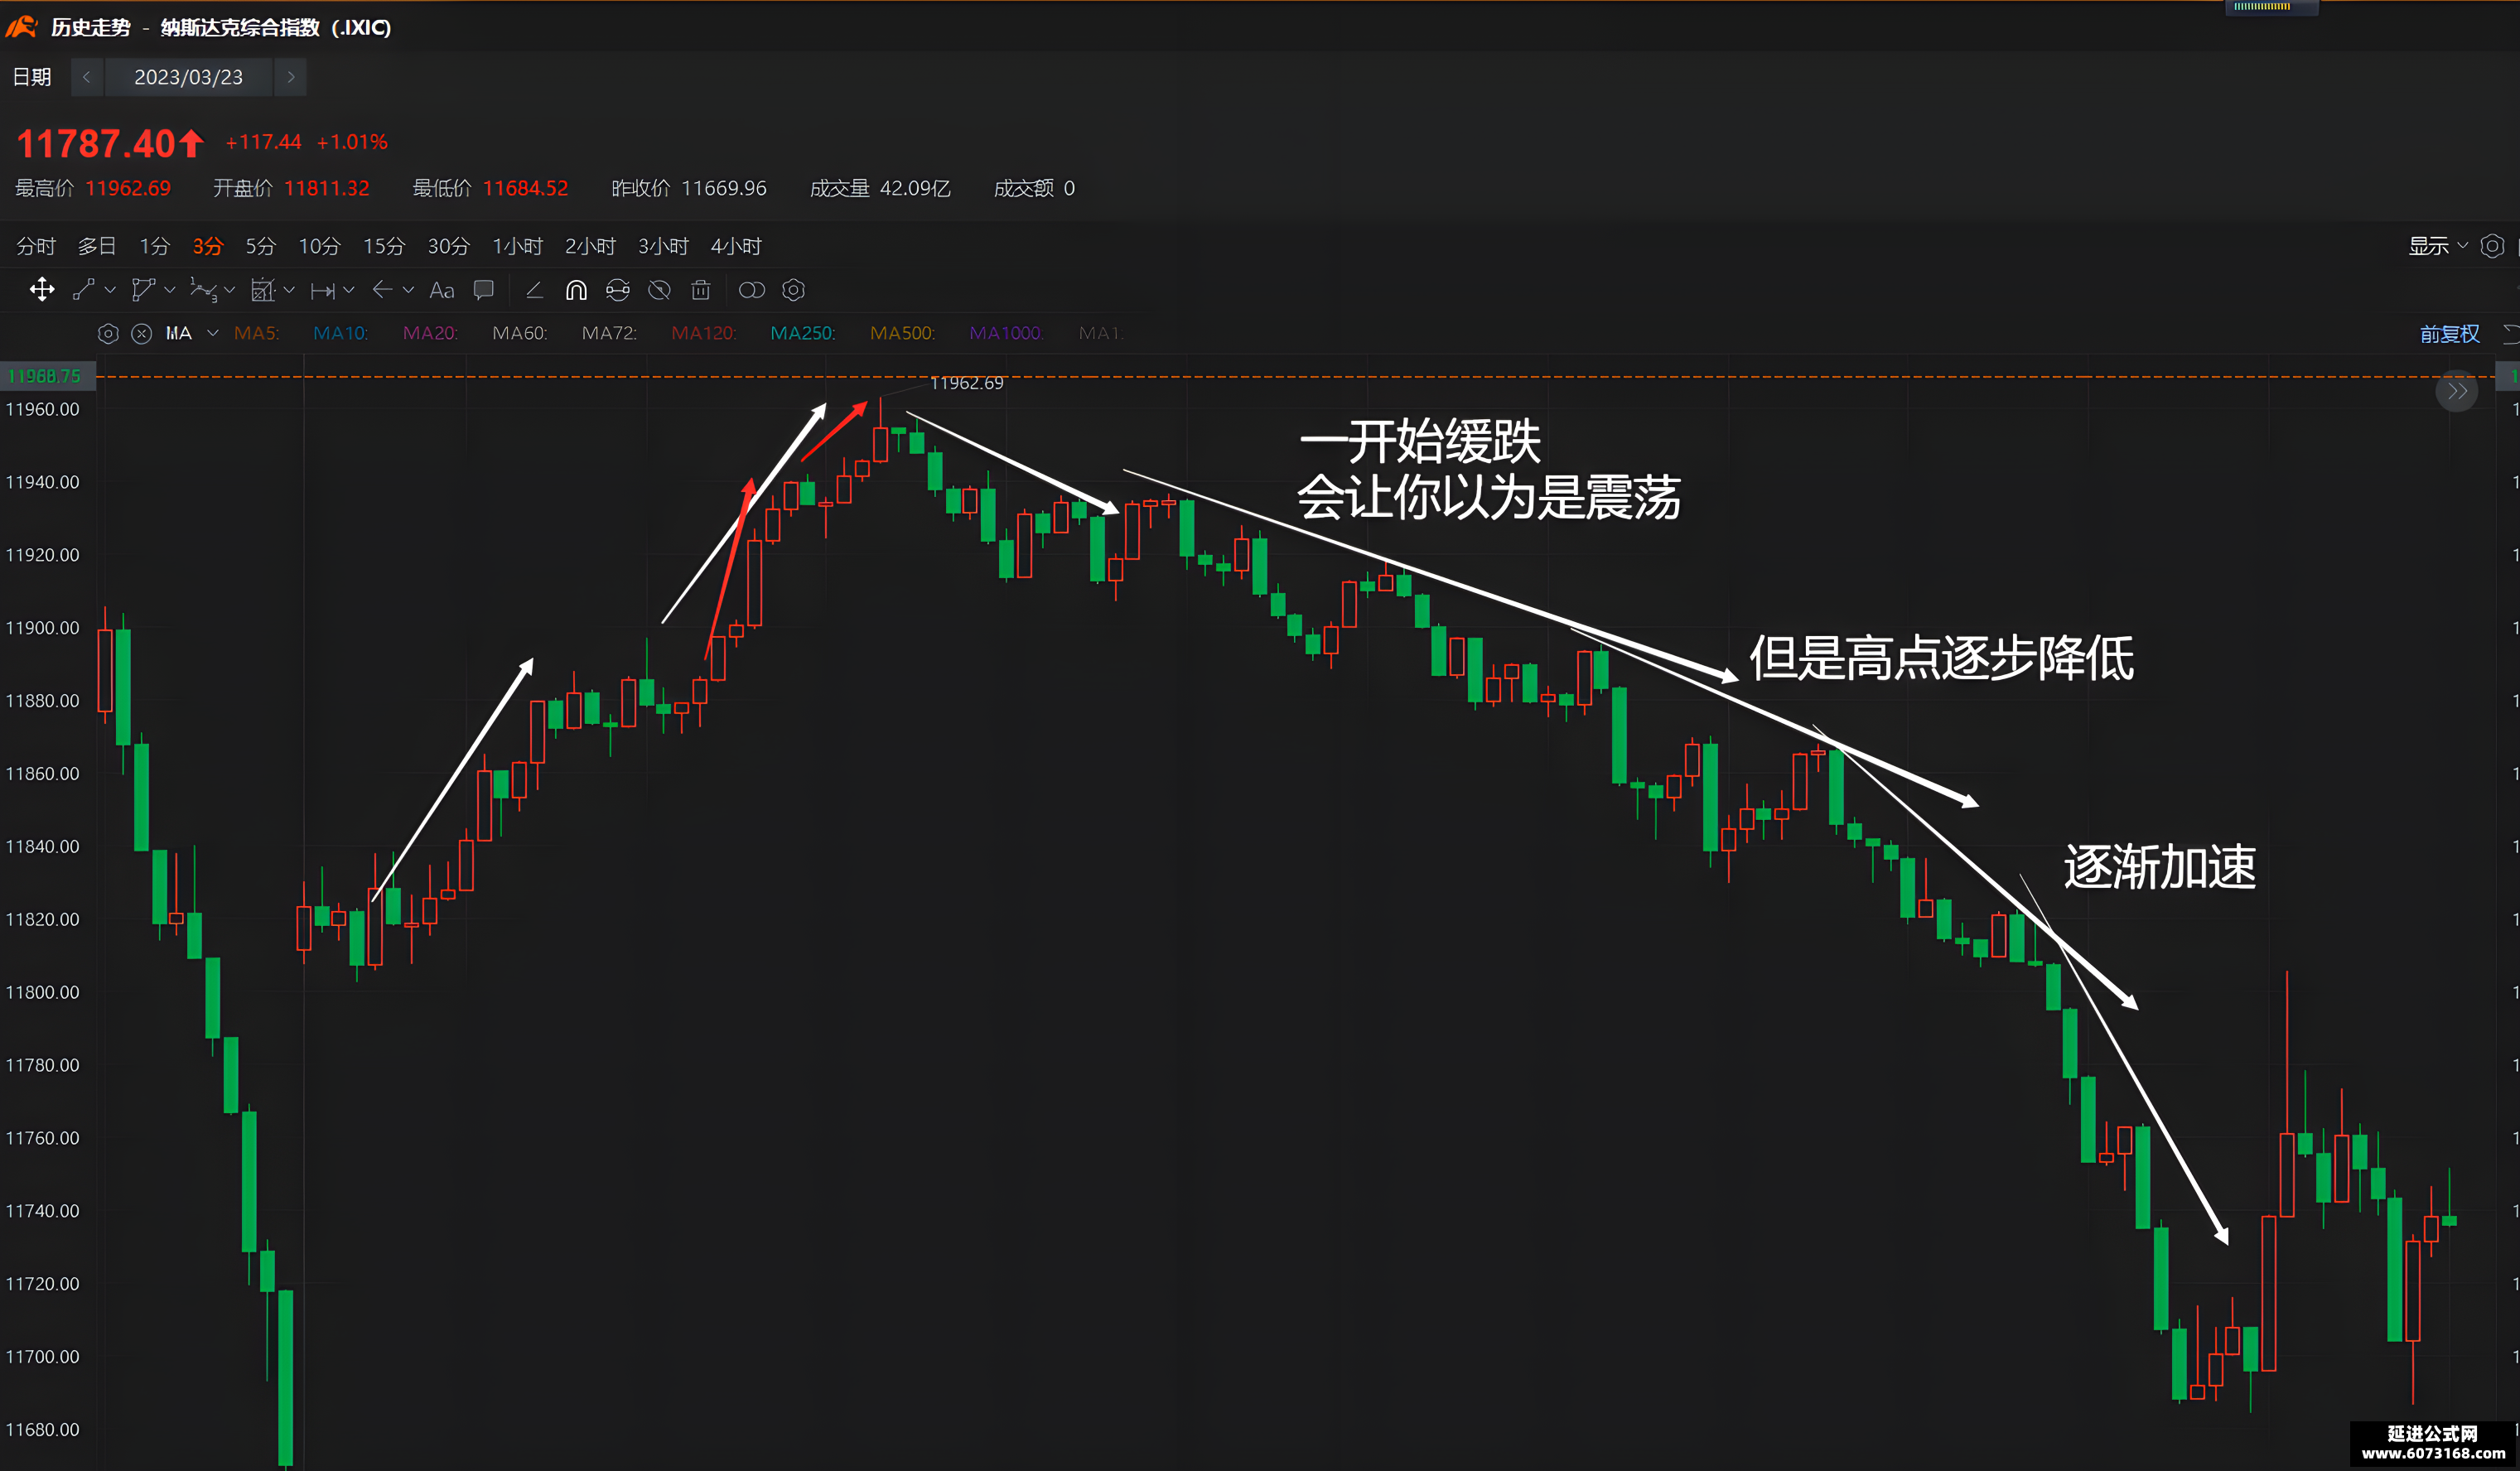The width and height of the screenshot is (2520, 1471).
Task: Delete drawings with the trash icon
Action: tap(701, 290)
